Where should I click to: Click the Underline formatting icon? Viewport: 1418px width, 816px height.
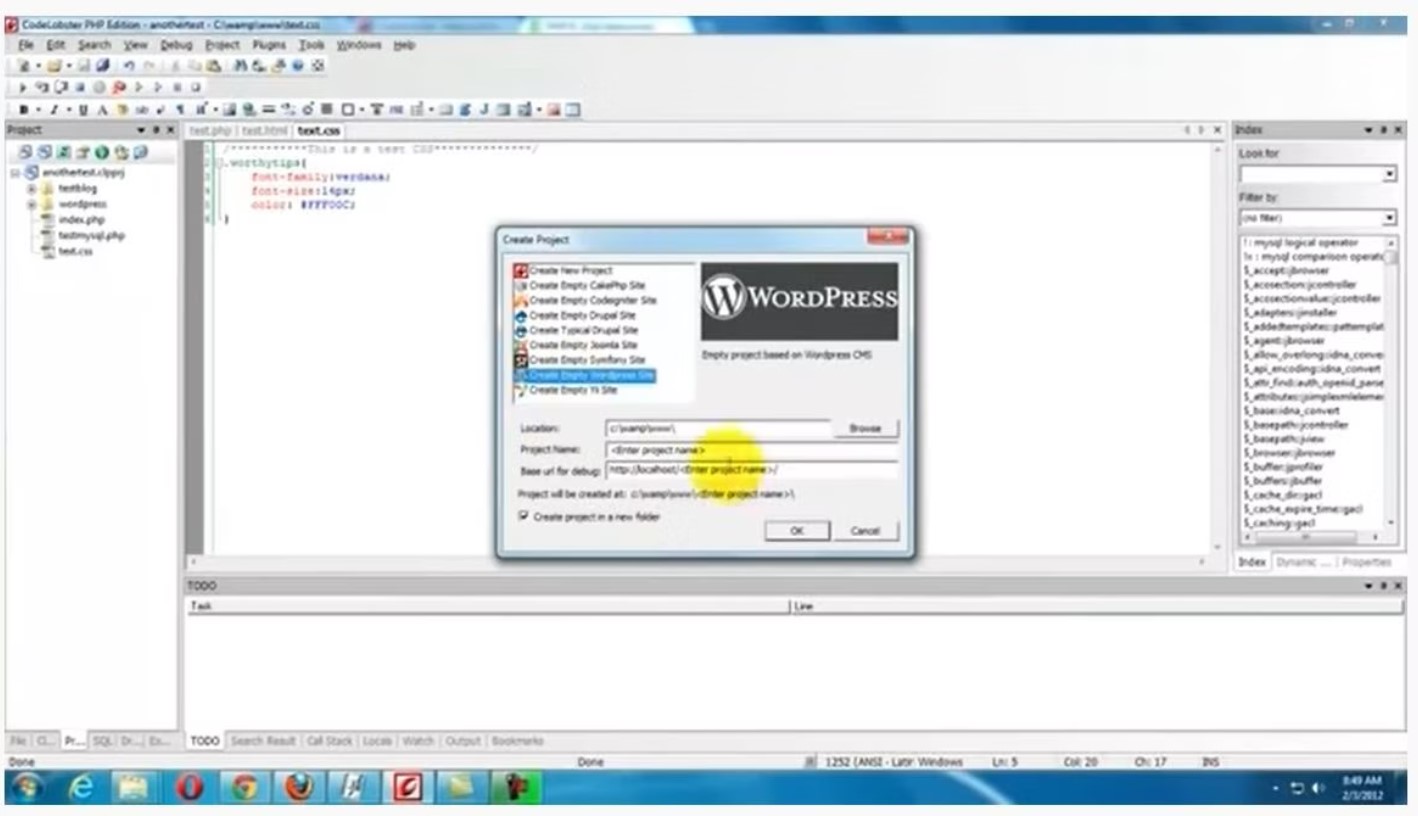(84, 110)
